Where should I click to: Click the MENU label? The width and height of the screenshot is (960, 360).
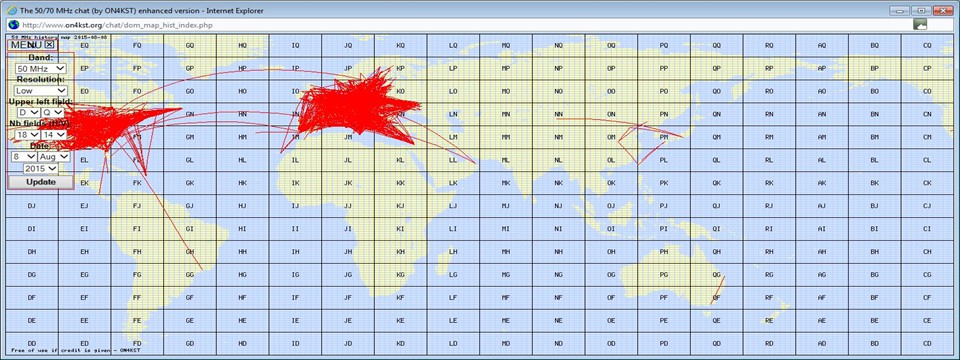click(26, 44)
